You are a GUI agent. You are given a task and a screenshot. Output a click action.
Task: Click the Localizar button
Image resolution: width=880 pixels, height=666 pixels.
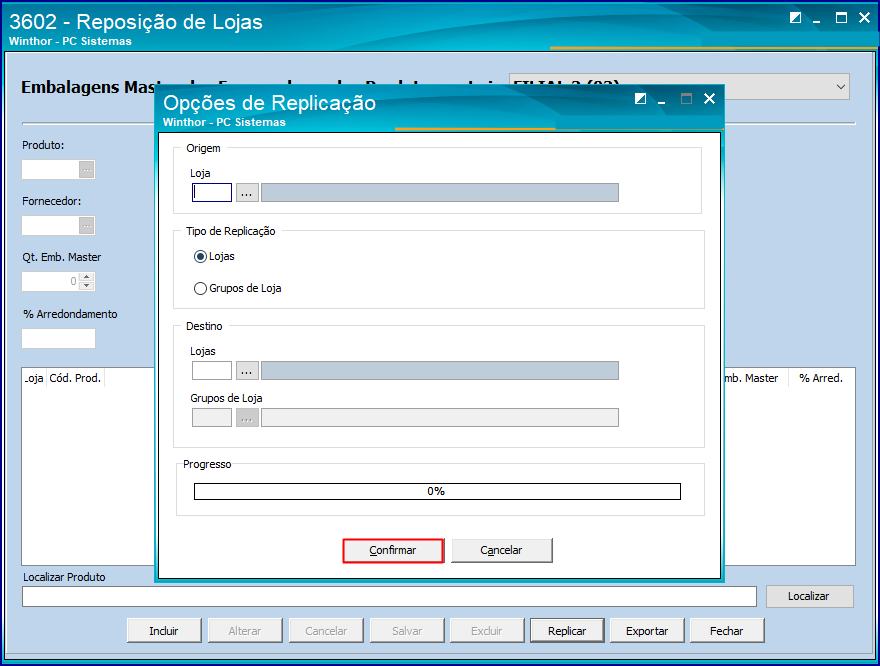pyautogui.click(x=809, y=596)
